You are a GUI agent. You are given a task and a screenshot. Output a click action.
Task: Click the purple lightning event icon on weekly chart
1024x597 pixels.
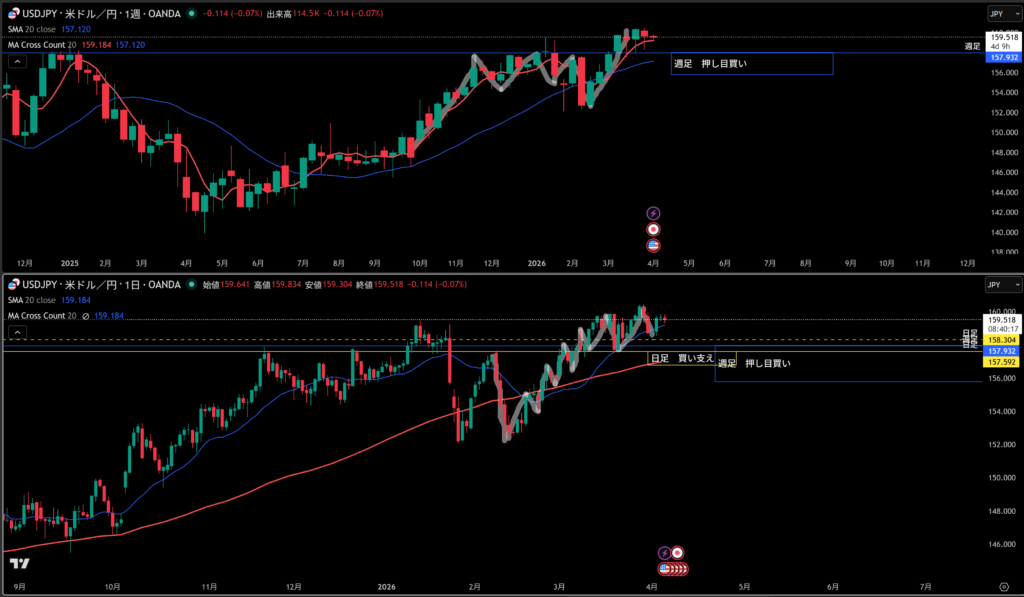coord(654,213)
